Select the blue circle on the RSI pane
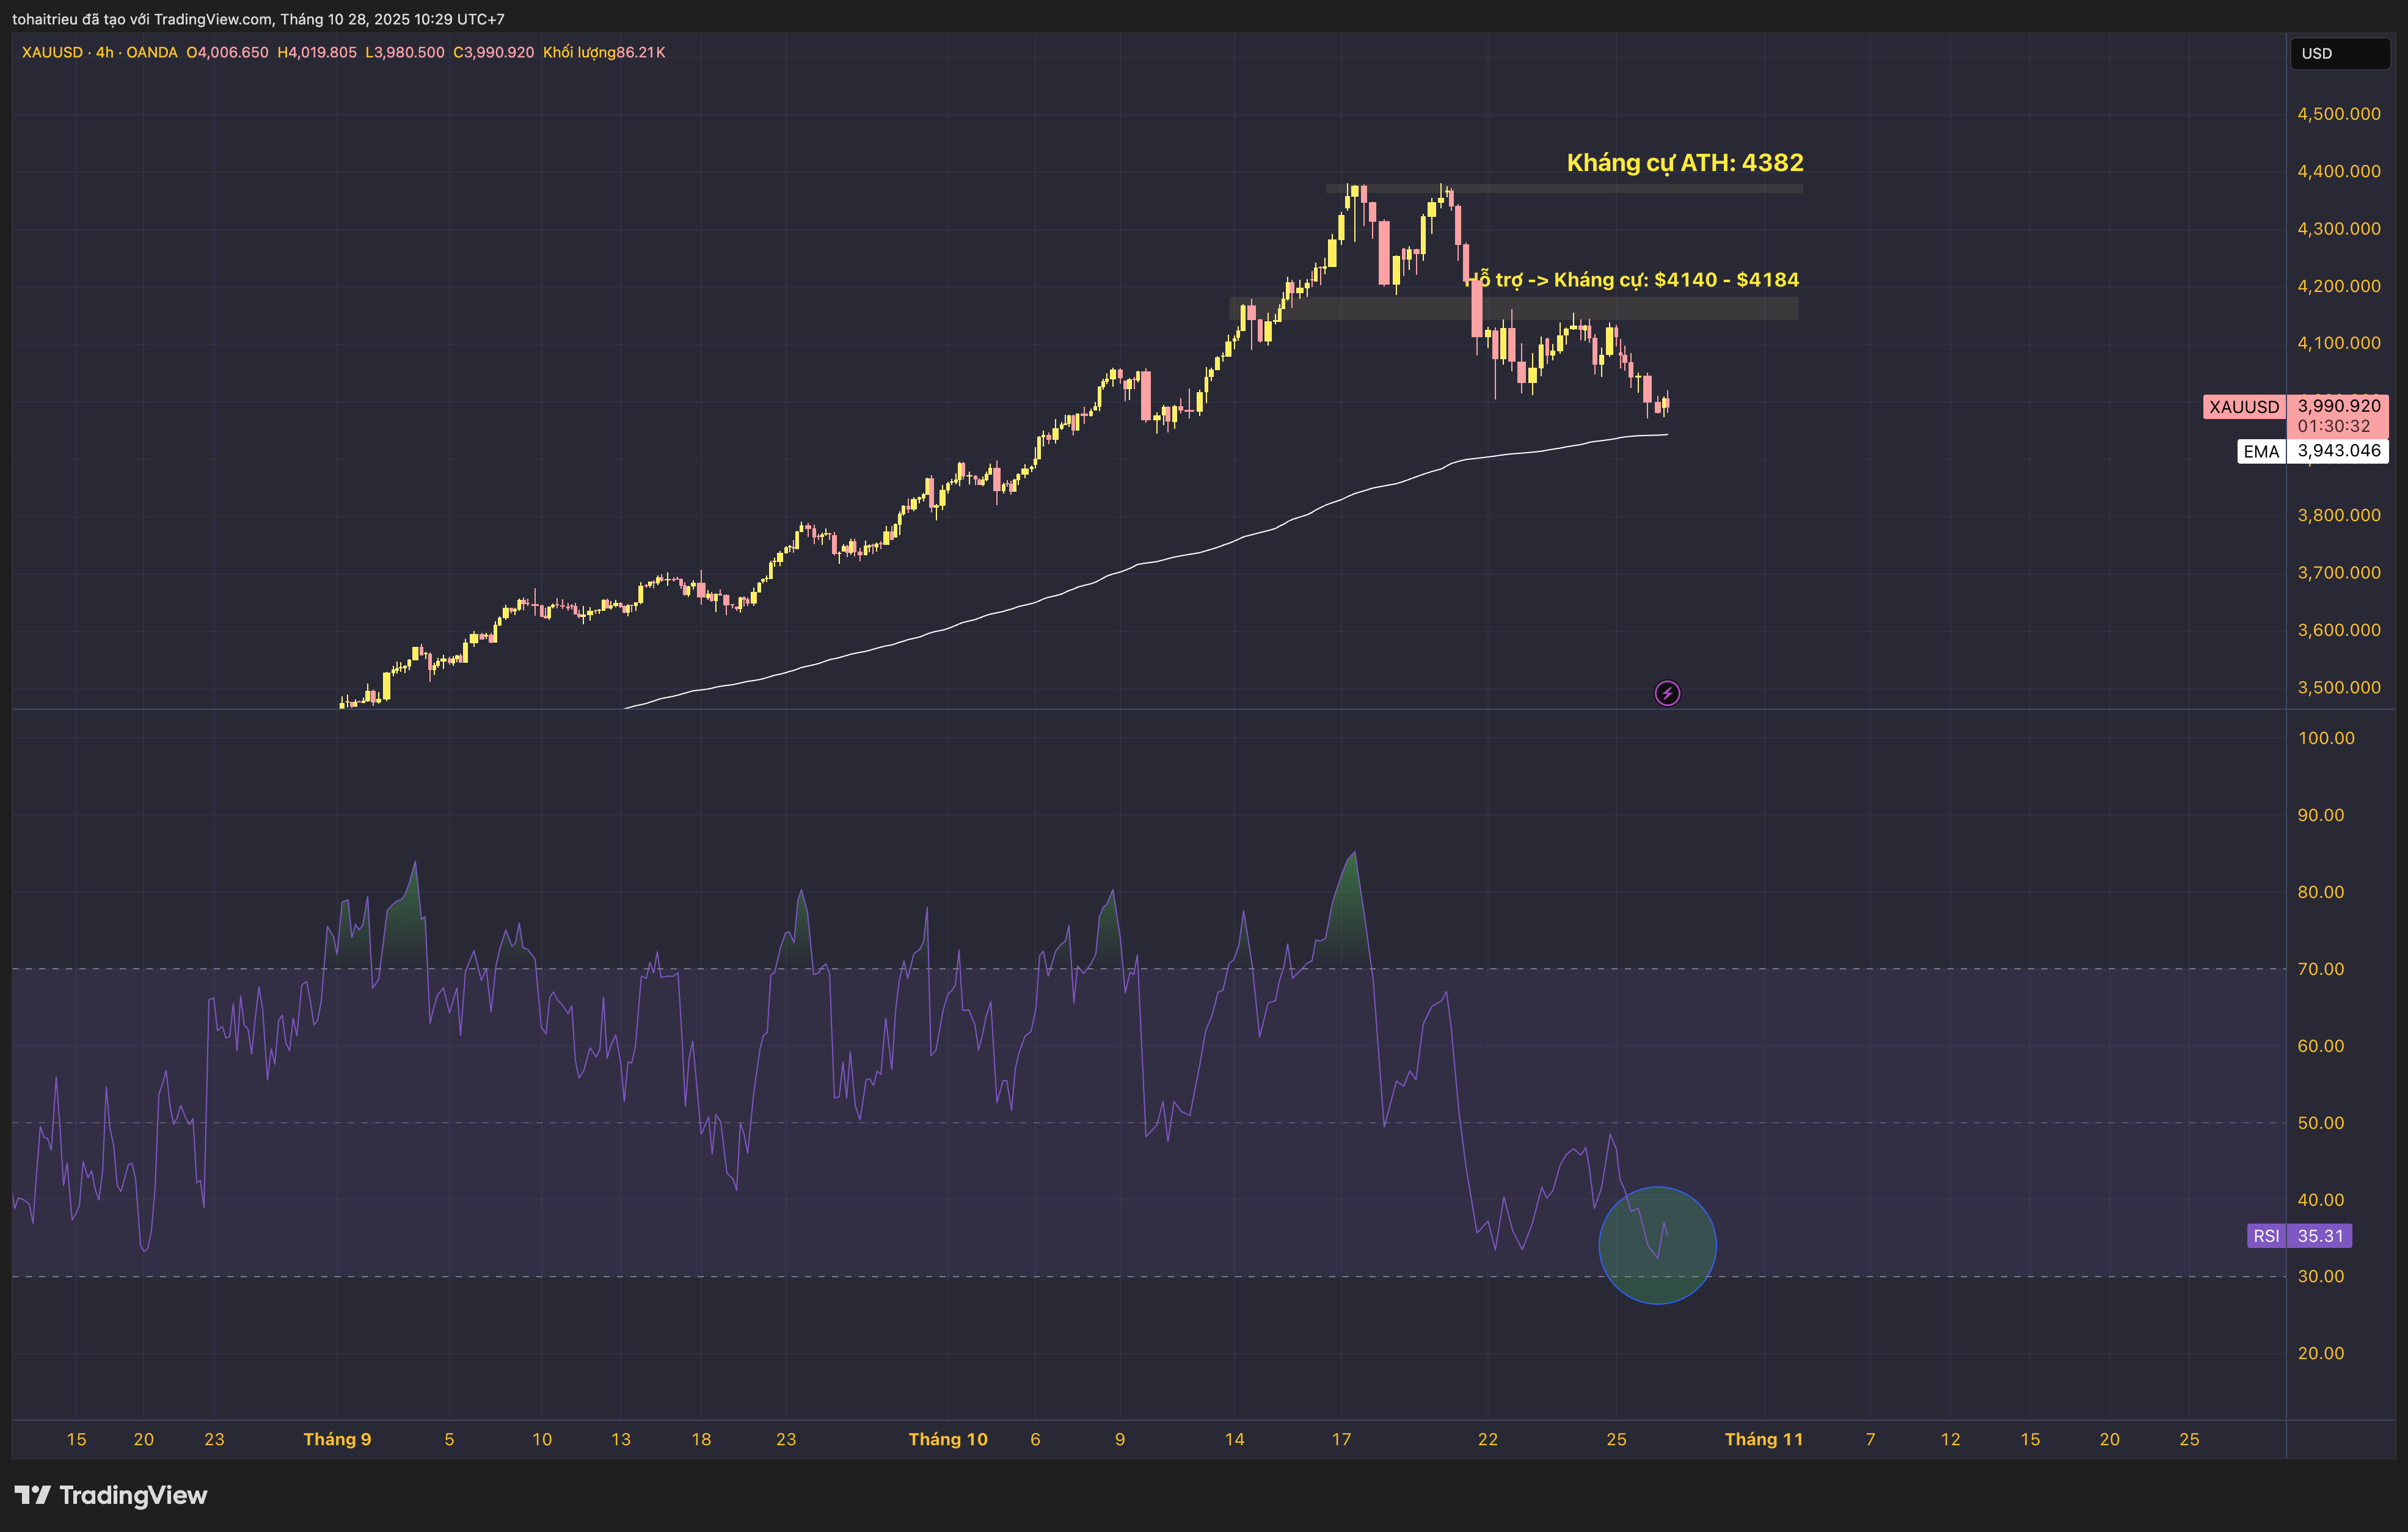Viewport: 2408px width, 1532px height. 1657,1245
